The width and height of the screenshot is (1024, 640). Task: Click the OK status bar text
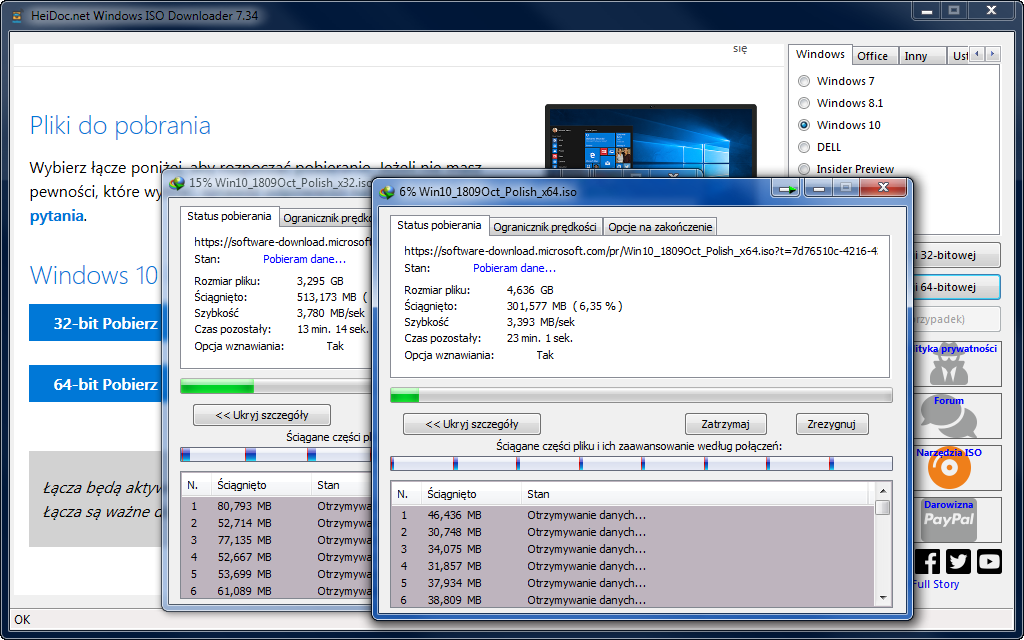coord(22,620)
